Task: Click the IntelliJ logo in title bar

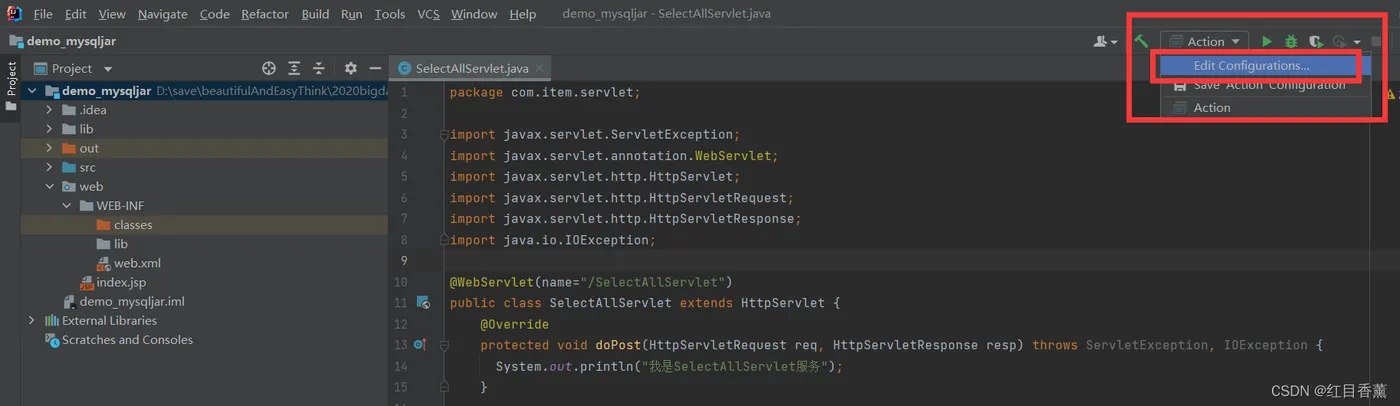Action: pyautogui.click(x=14, y=14)
